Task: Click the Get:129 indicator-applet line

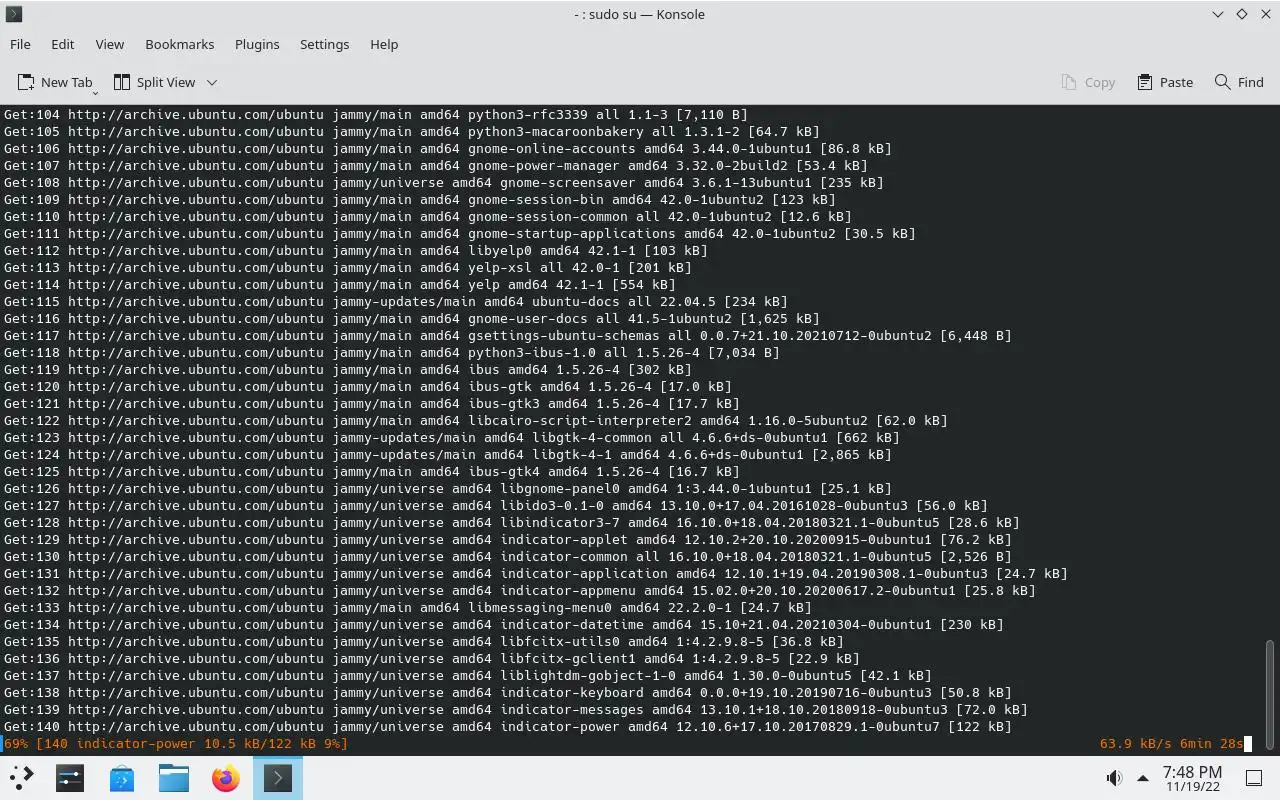Action: point(508,539)
